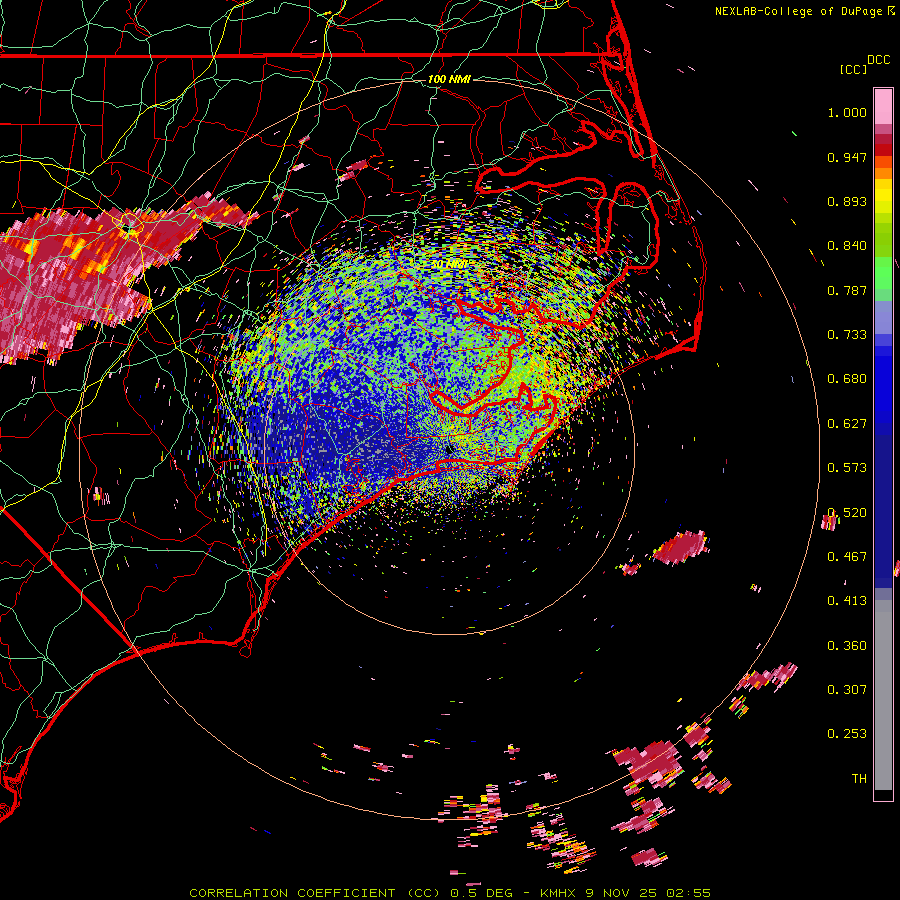Click the TH threshold label
This screenshot has width=900, height=900.
coord(859,779)
